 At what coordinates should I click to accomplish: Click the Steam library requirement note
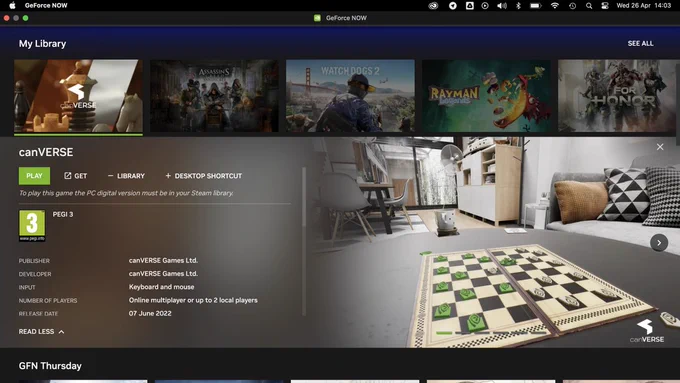(126, 193)
